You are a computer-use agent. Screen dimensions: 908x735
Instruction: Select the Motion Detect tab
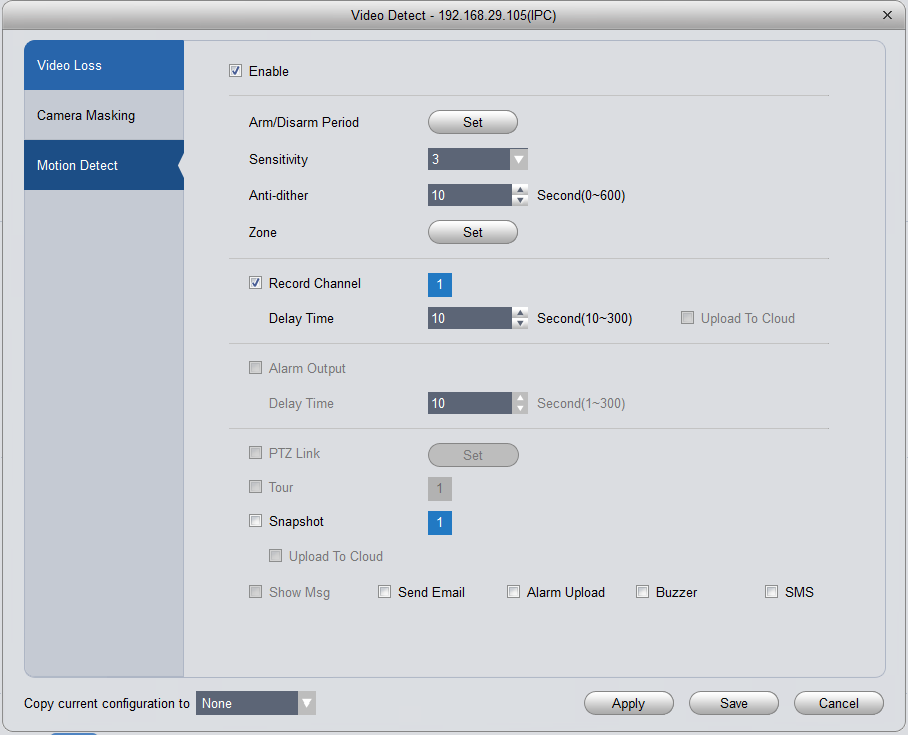point(104,165)
